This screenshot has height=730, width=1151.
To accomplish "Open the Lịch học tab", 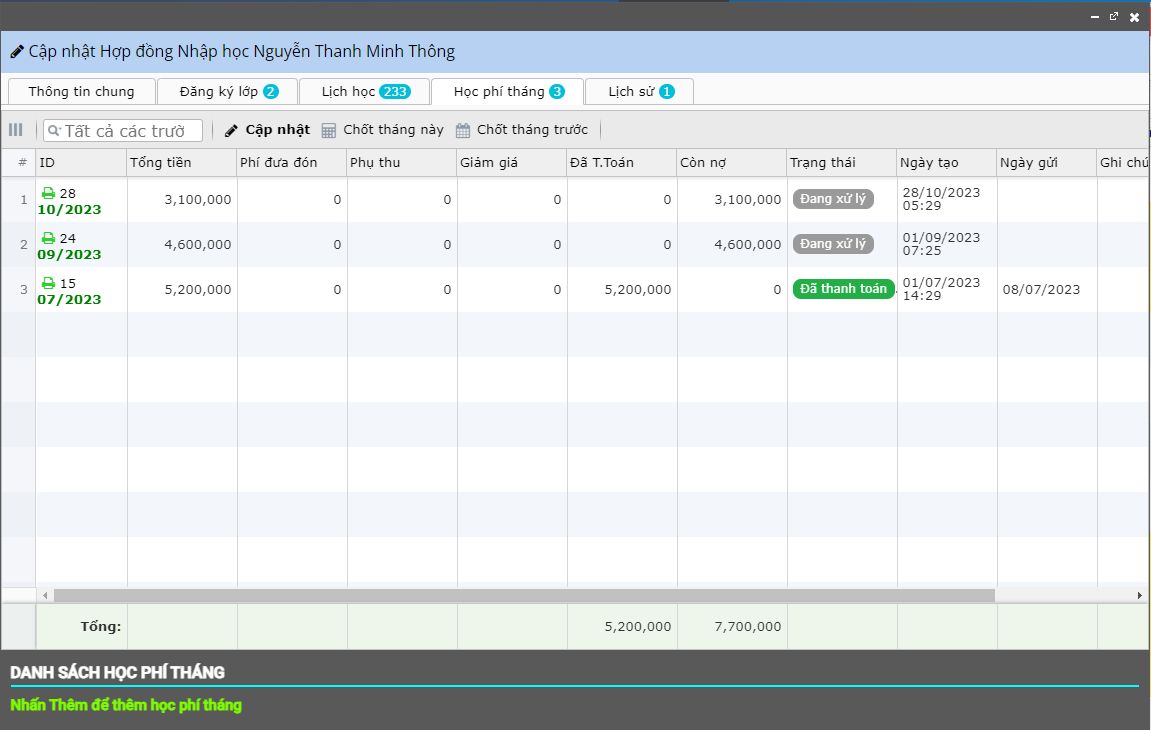I will coord(364,91).
